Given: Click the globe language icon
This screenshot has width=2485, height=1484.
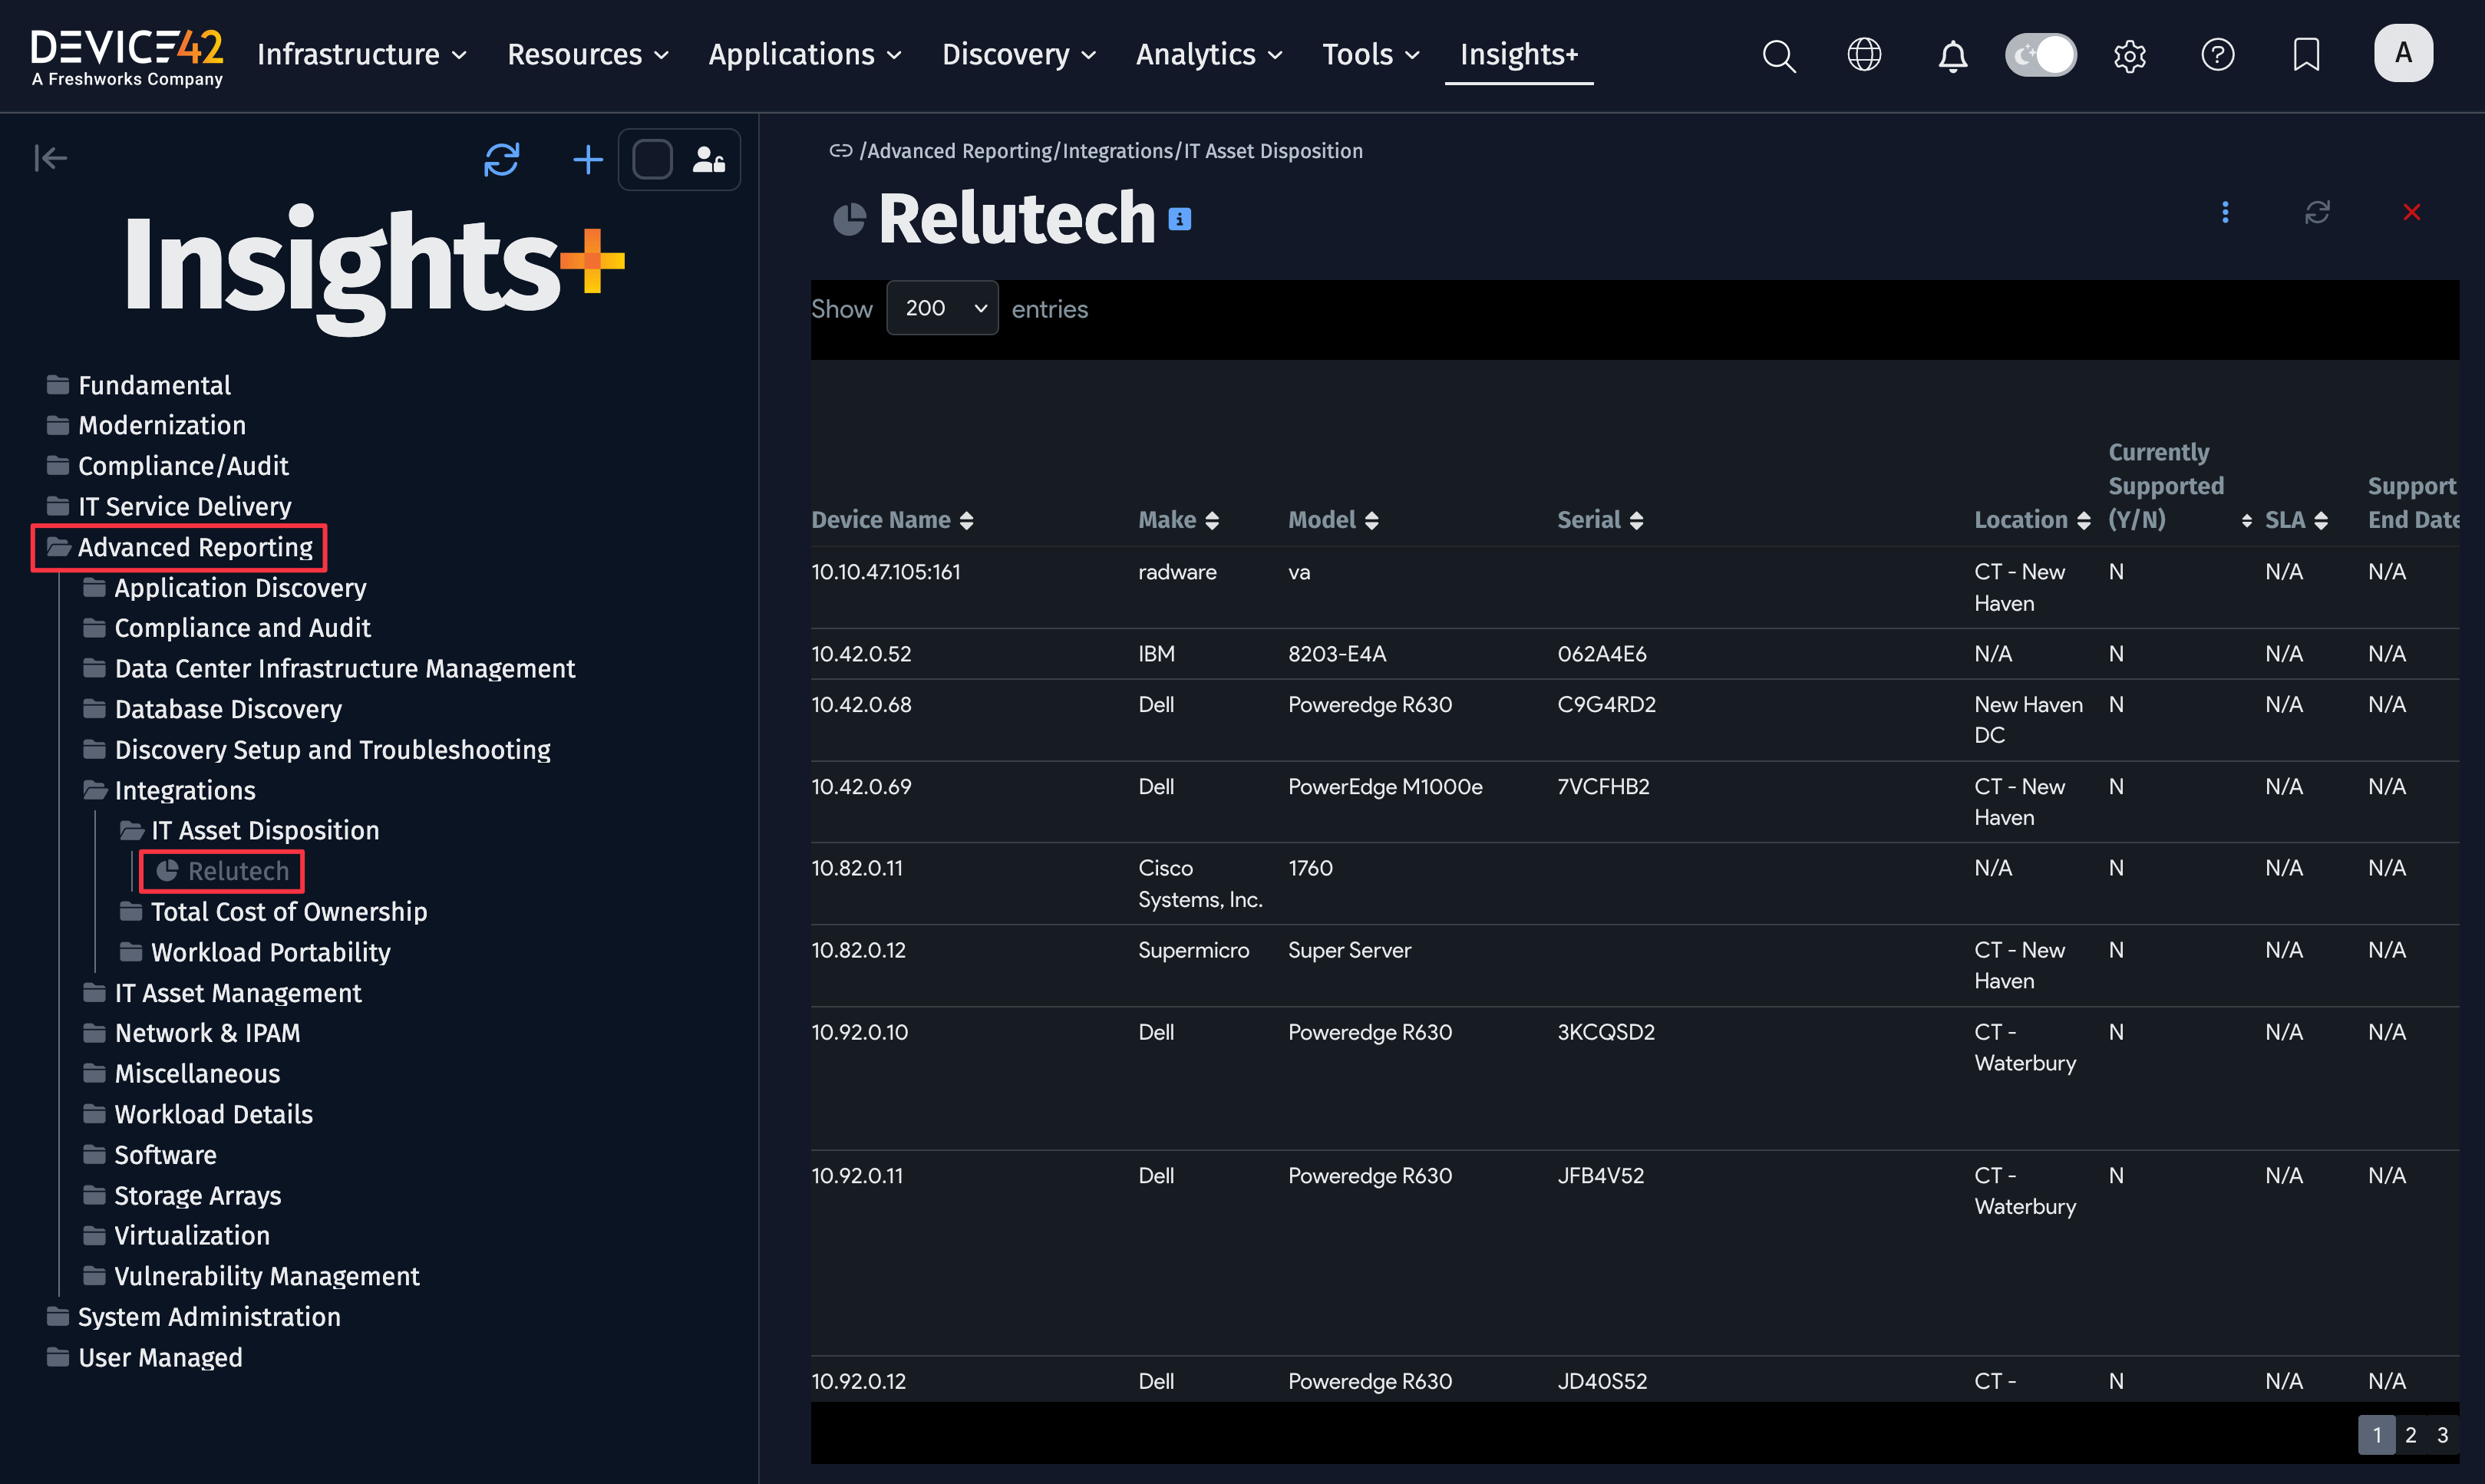Looking at the screenshot, I should point(1864,55).
